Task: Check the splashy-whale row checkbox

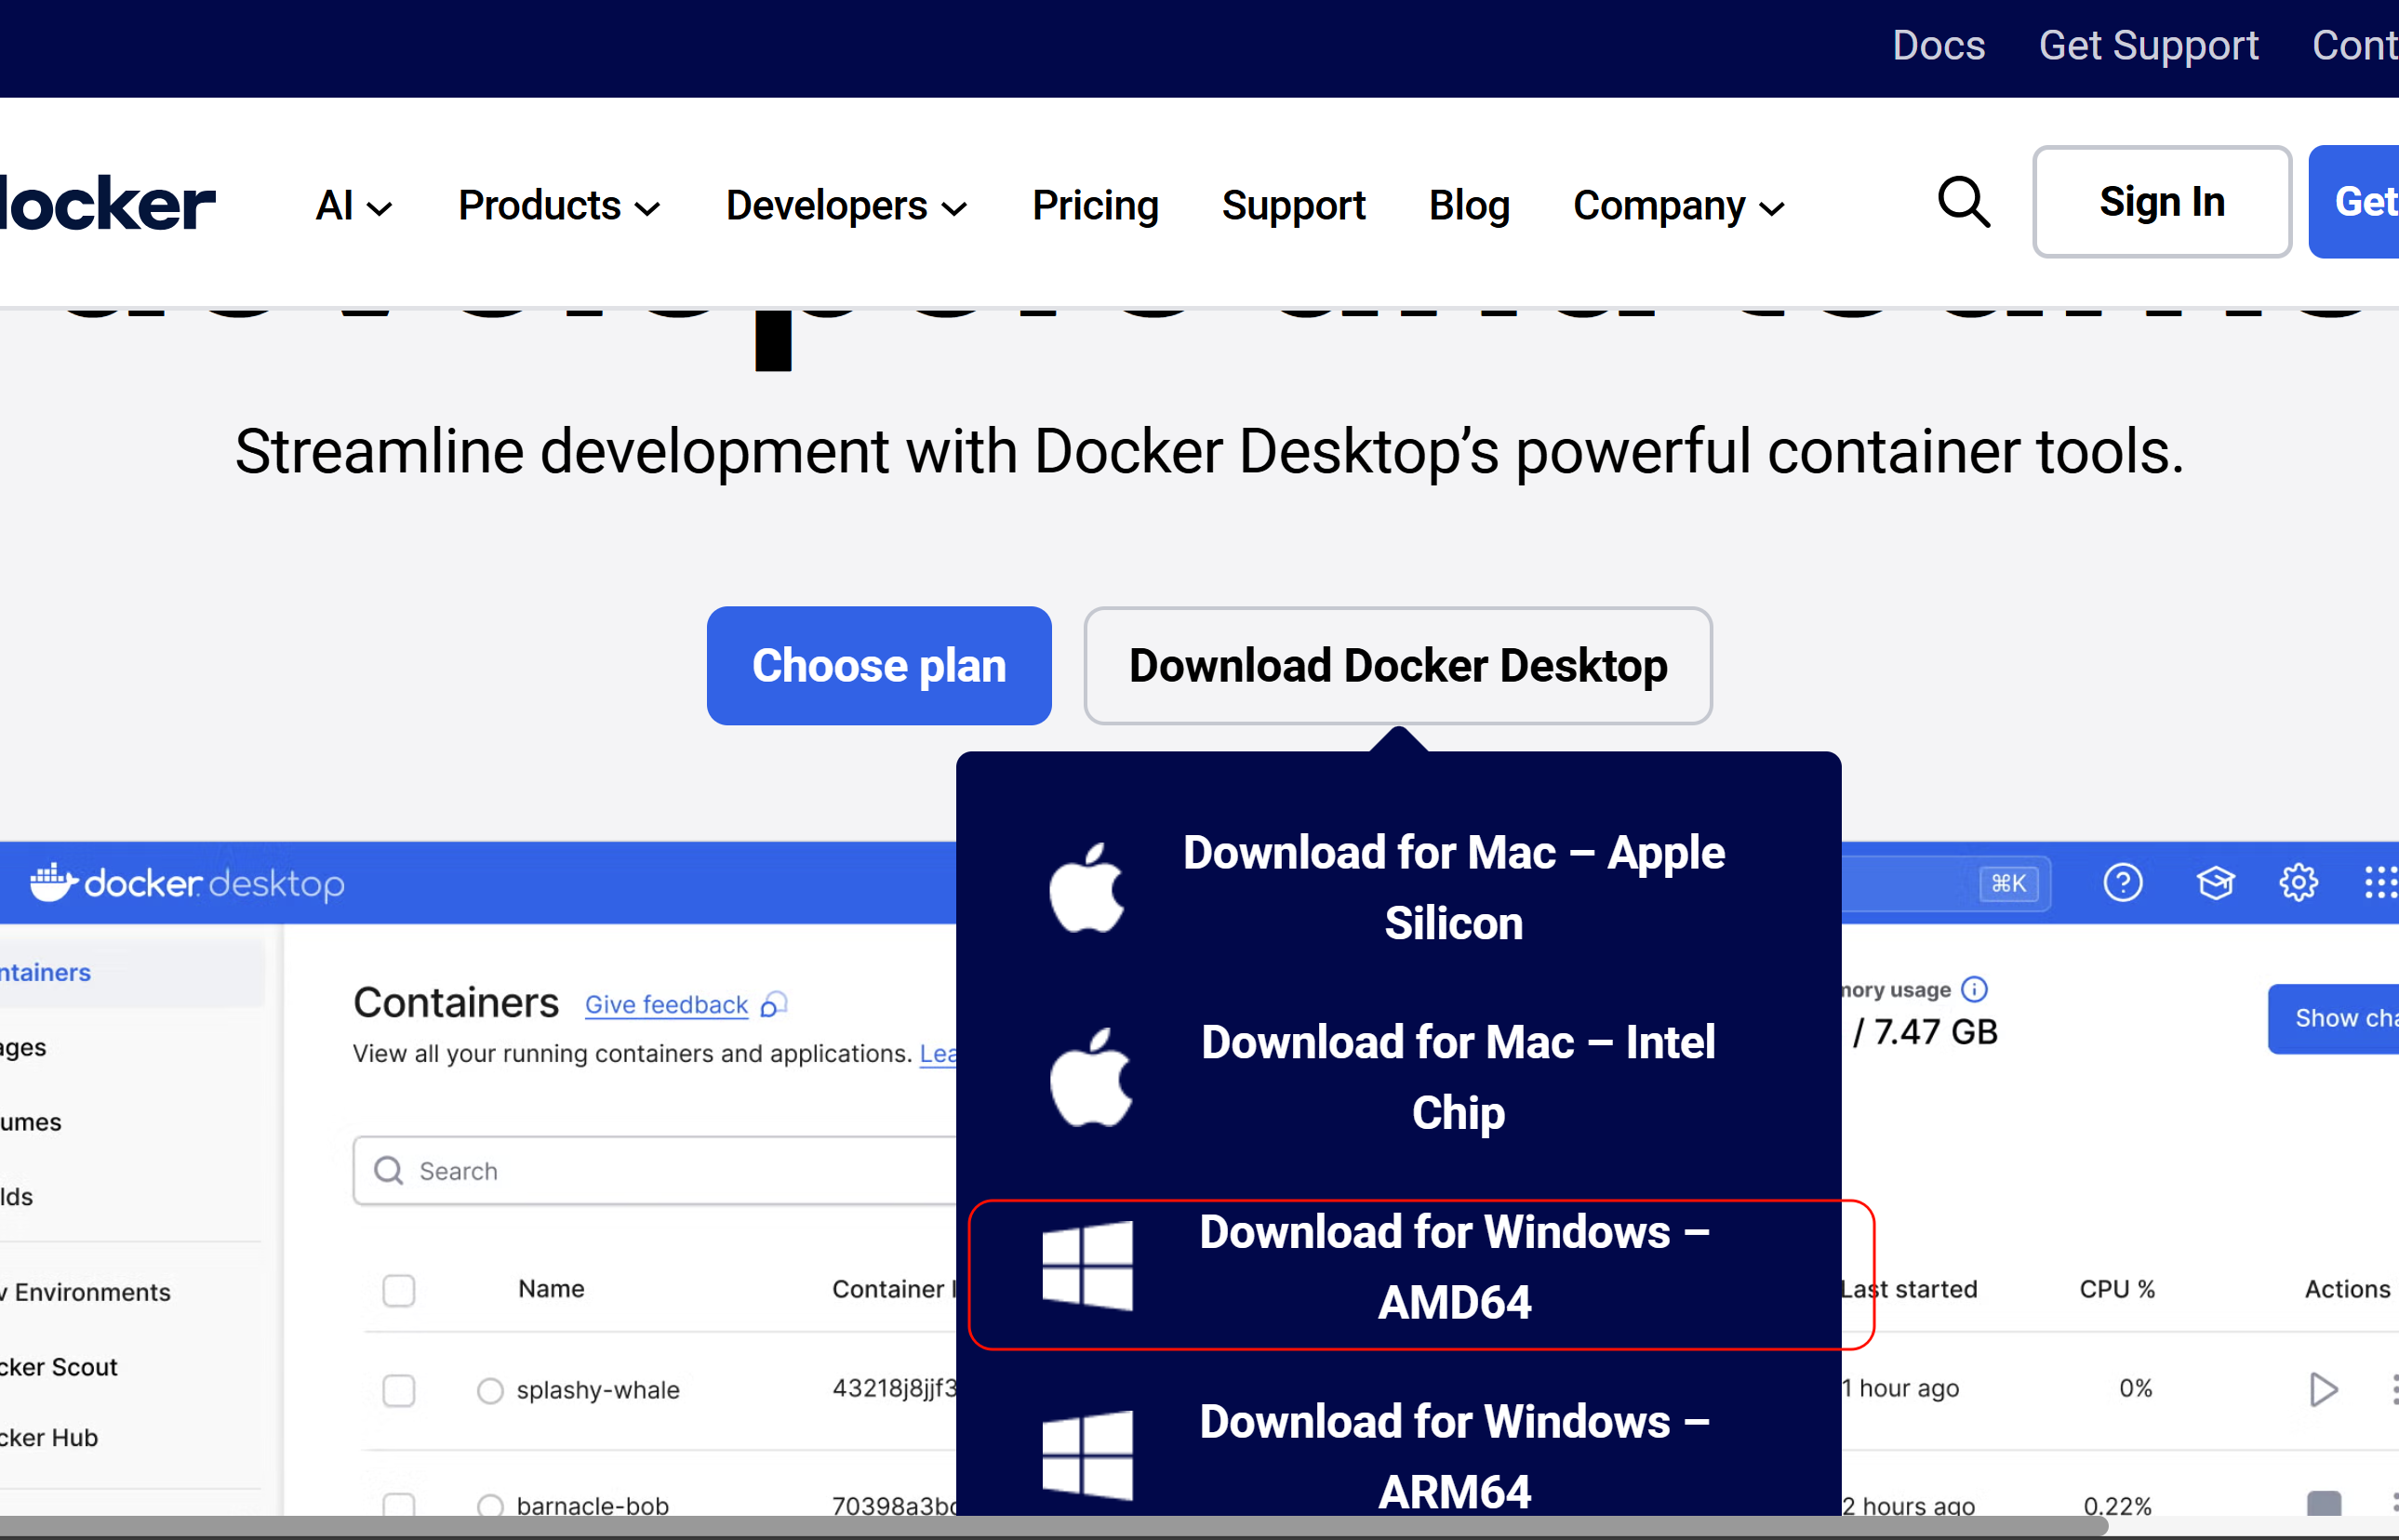Action: coord(399,1390)
